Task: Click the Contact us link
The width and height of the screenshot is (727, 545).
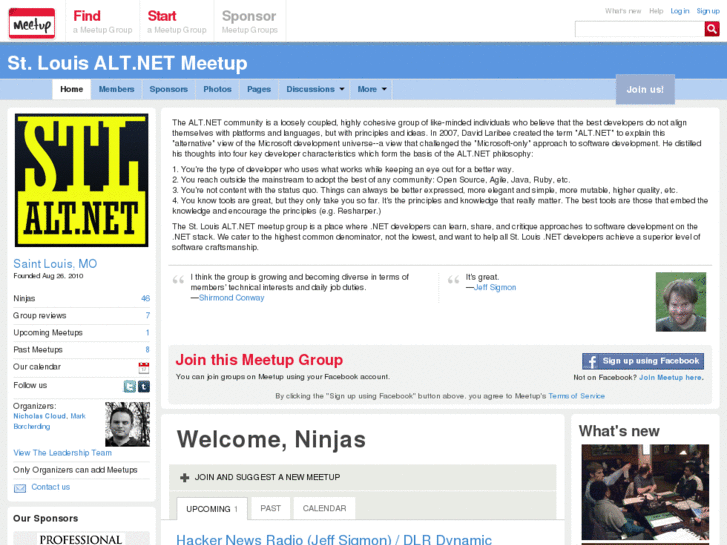Action: coord(51,487)
